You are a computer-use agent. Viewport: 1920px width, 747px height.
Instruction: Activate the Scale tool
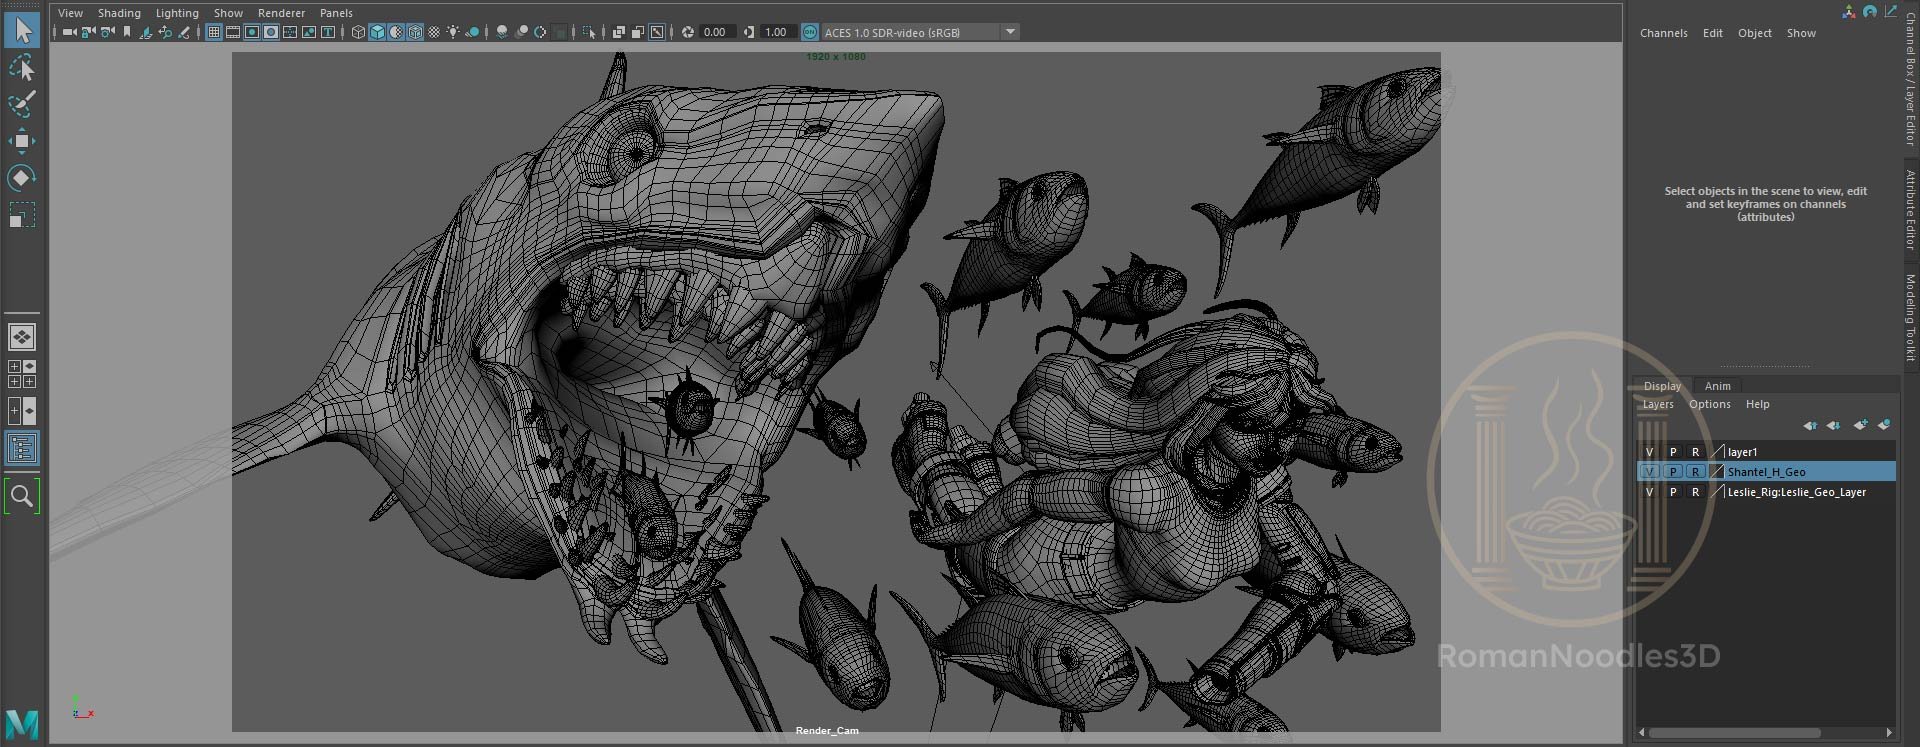click(22, 215)
